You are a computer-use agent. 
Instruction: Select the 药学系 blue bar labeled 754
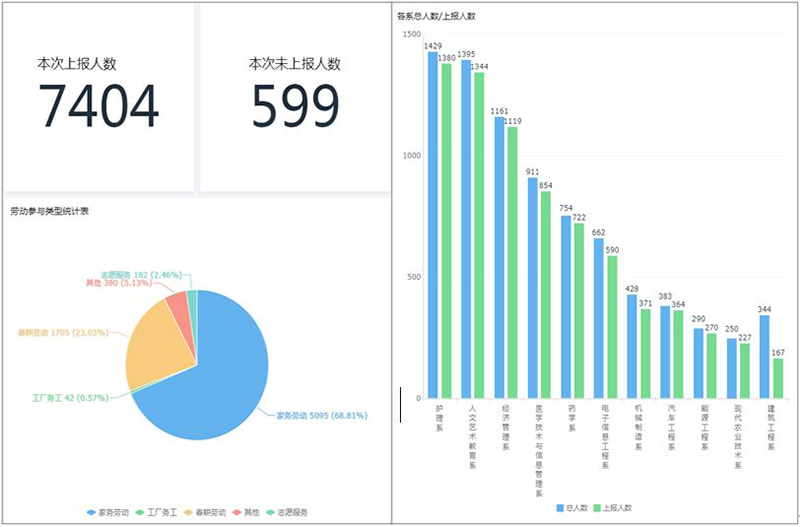pyautogui.click(x=566, y=307)
